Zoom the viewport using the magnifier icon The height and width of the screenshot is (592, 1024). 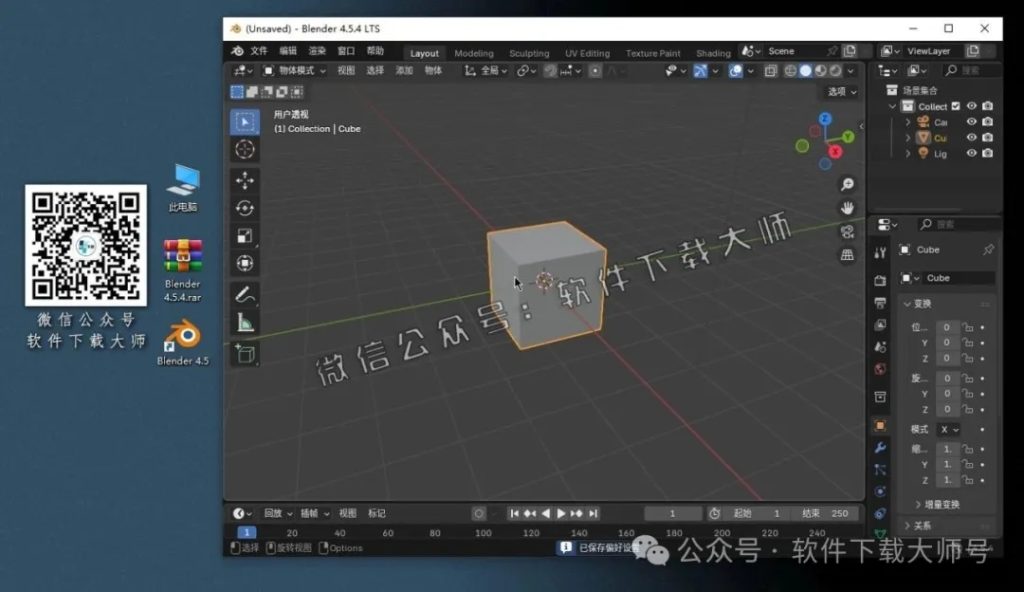pos(848,184)
